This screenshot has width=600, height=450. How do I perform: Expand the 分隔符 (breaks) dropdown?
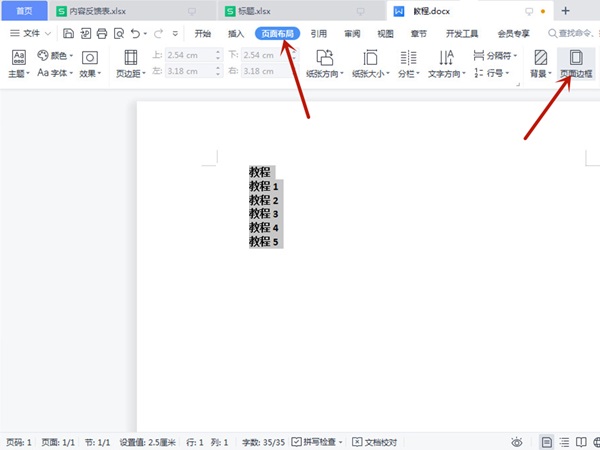[493, 56]
